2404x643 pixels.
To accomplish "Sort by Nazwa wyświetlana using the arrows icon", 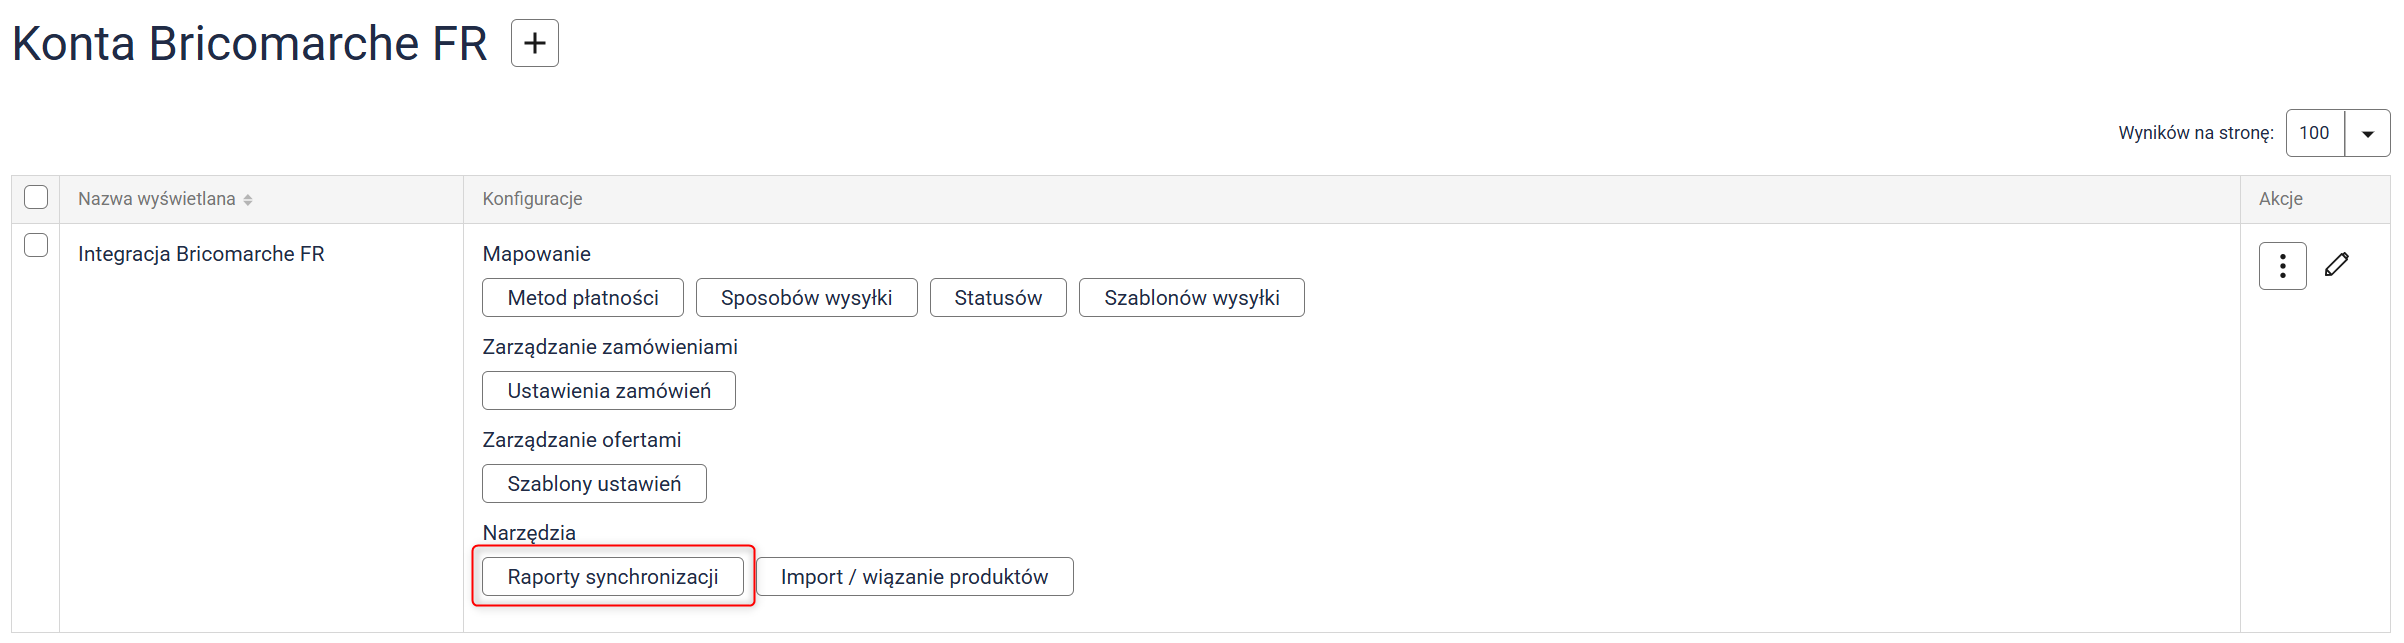I will [x=248, y=200].
